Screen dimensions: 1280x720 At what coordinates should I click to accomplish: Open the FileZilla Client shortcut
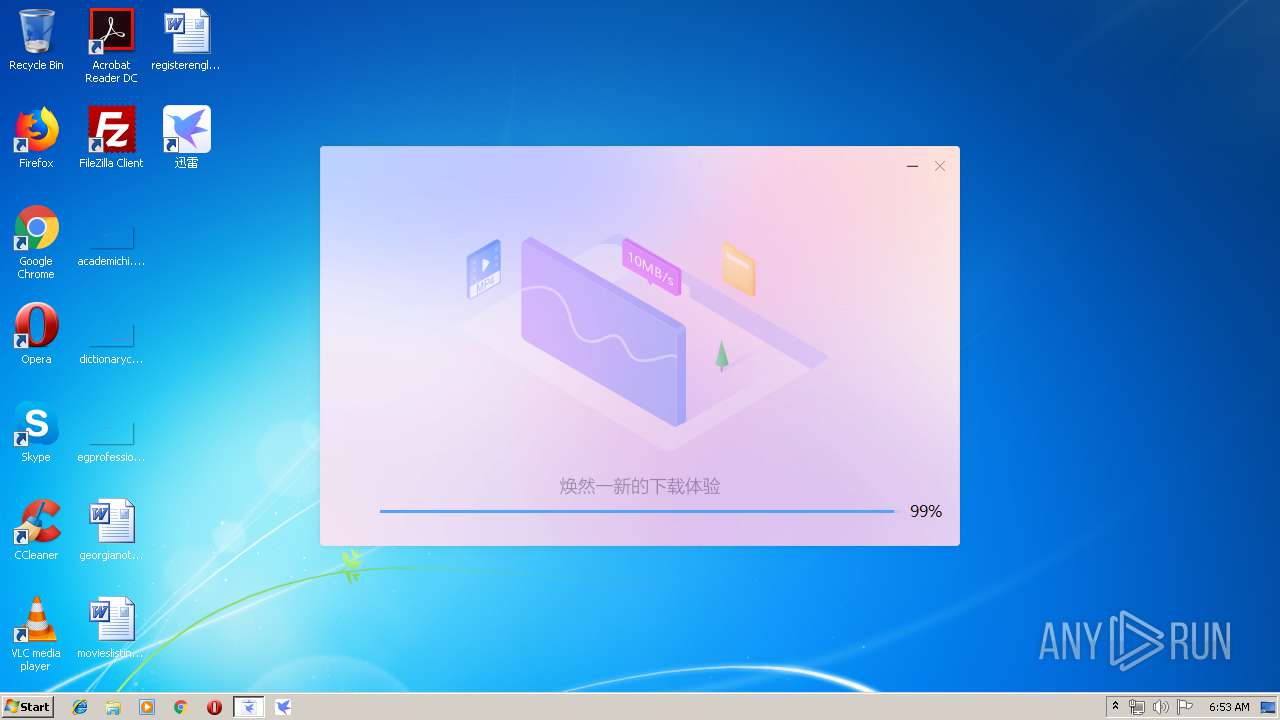pyautogui.click(x=111, y=138)
